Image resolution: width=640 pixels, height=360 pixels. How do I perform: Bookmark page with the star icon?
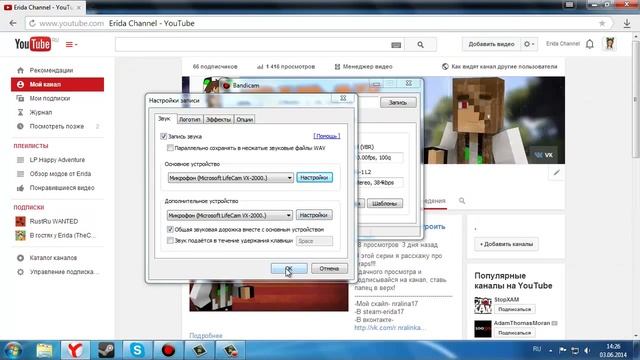(602, 23)
